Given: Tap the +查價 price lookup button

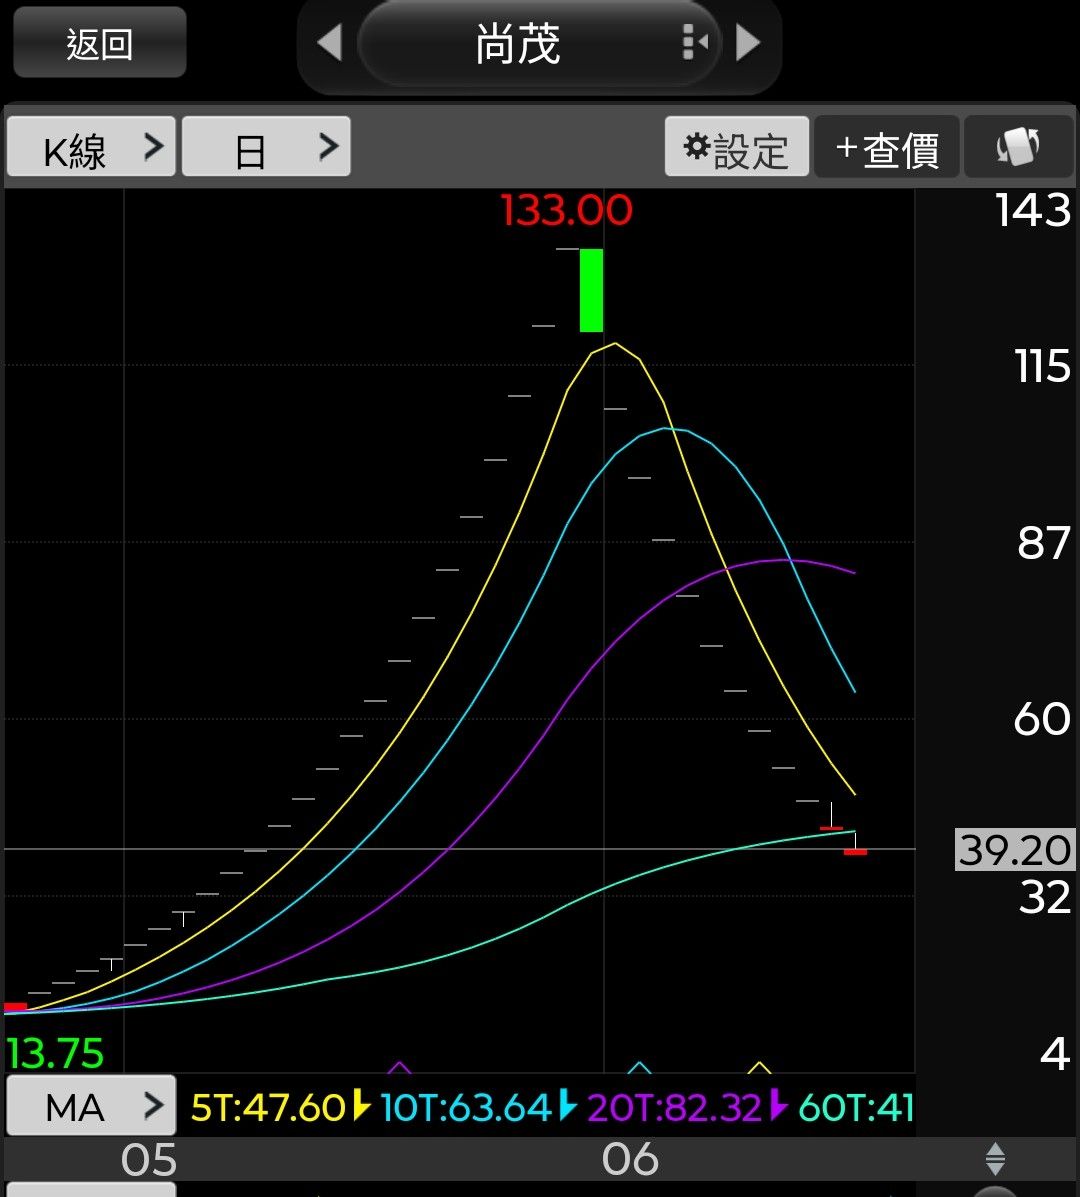Looking at the screenshot, I should (x=887, y=147).
